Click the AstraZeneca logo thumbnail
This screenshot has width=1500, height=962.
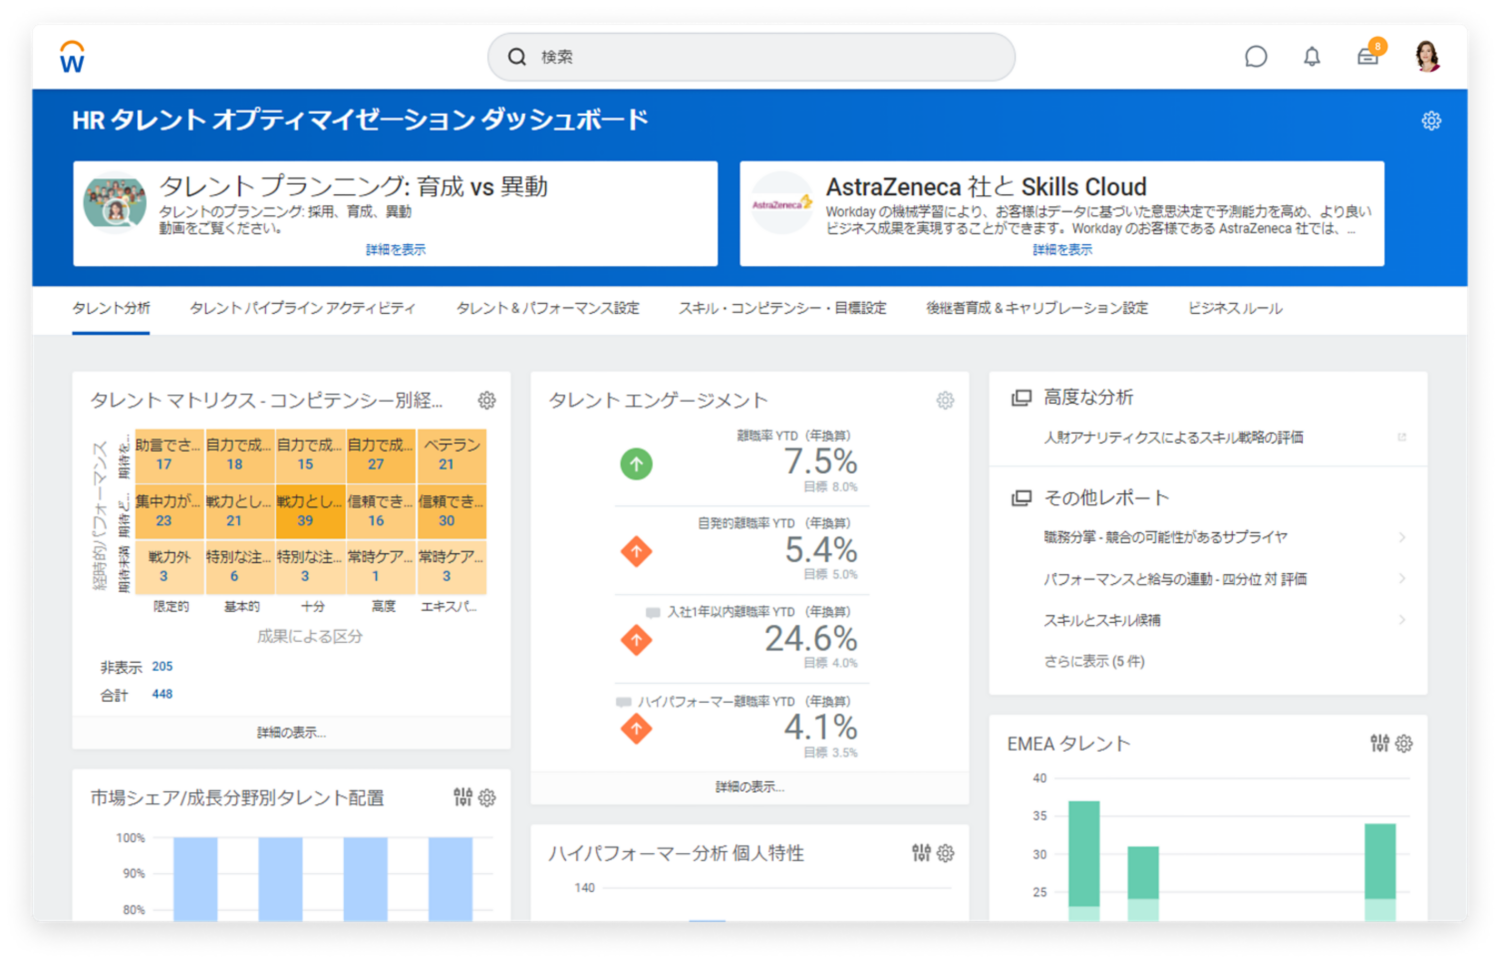(x=782, y=204)
